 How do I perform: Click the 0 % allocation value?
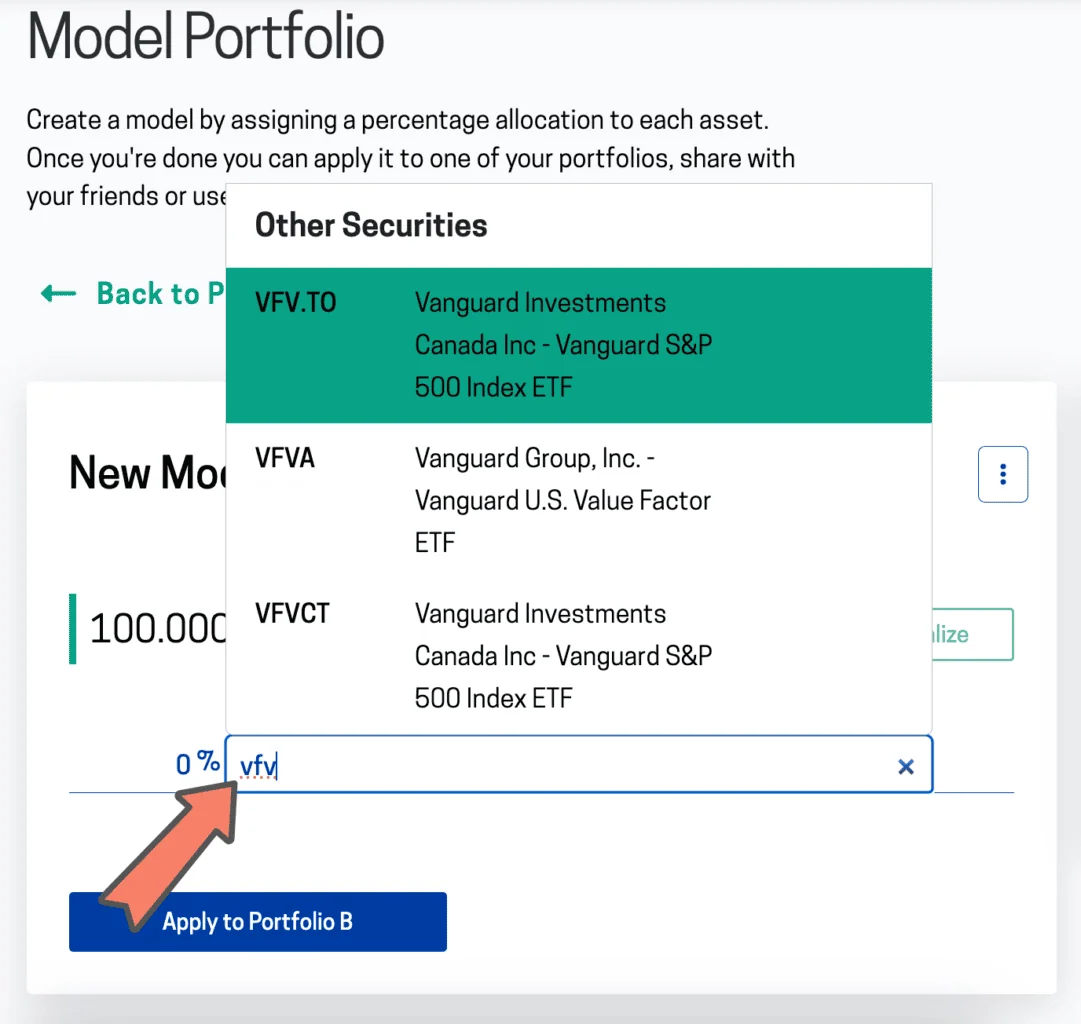(197, 764)
